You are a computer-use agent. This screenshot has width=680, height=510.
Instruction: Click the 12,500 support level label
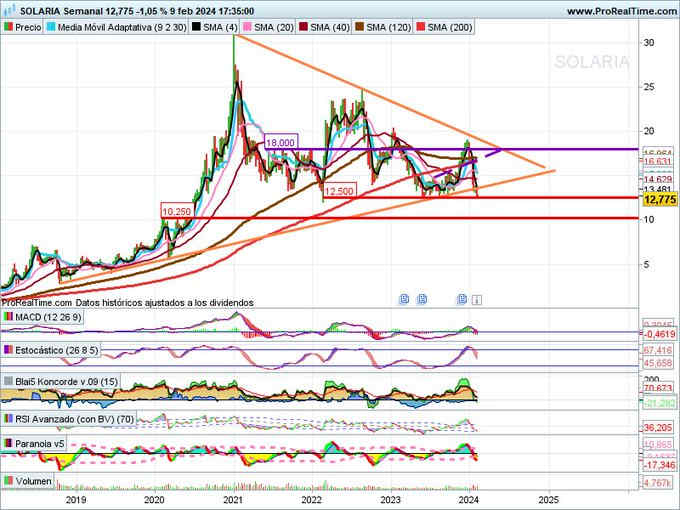coord(339,191)
